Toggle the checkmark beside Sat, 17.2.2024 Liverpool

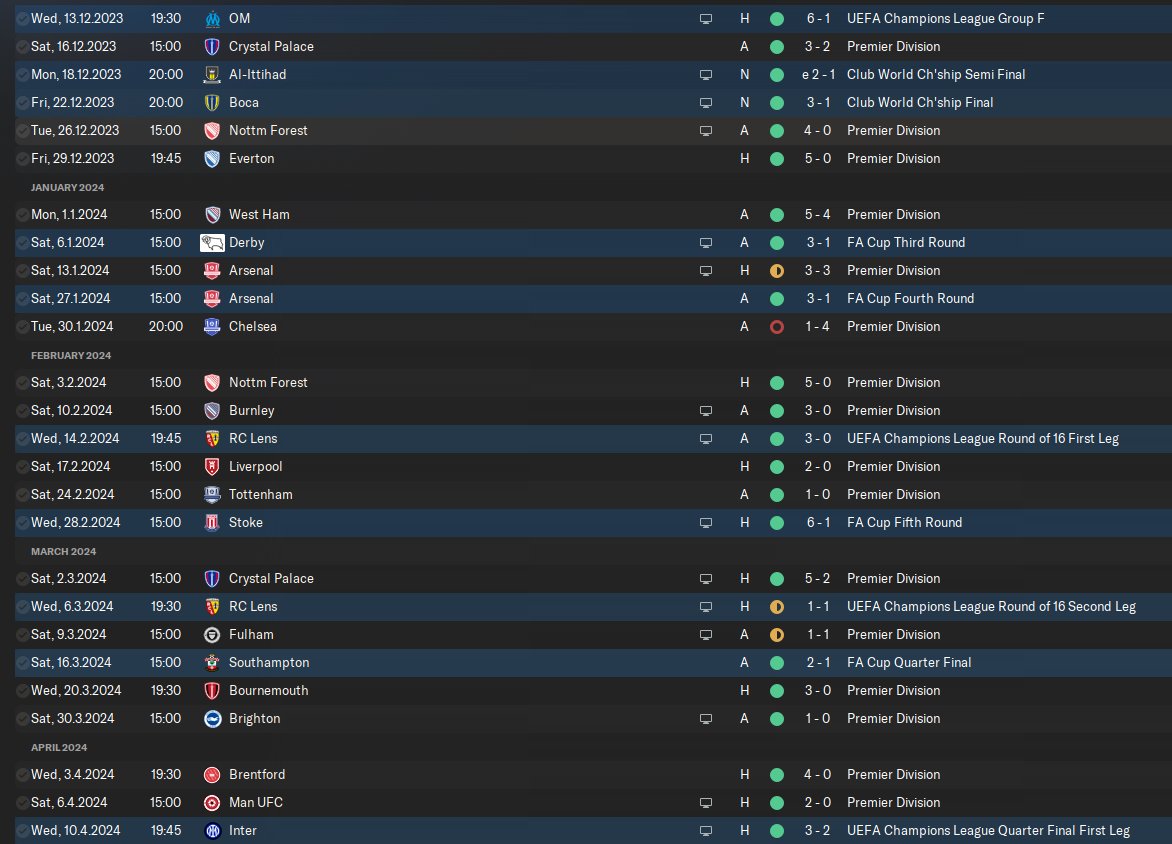tap(22, 466)
